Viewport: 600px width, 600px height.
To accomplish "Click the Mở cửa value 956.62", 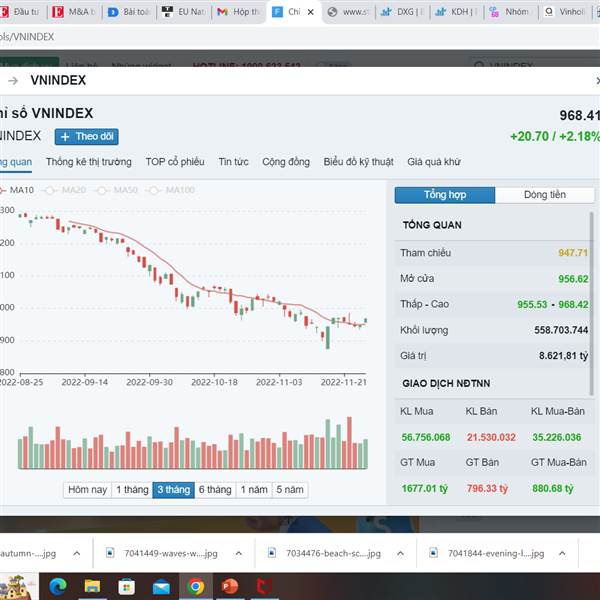I will click(573, 279).
